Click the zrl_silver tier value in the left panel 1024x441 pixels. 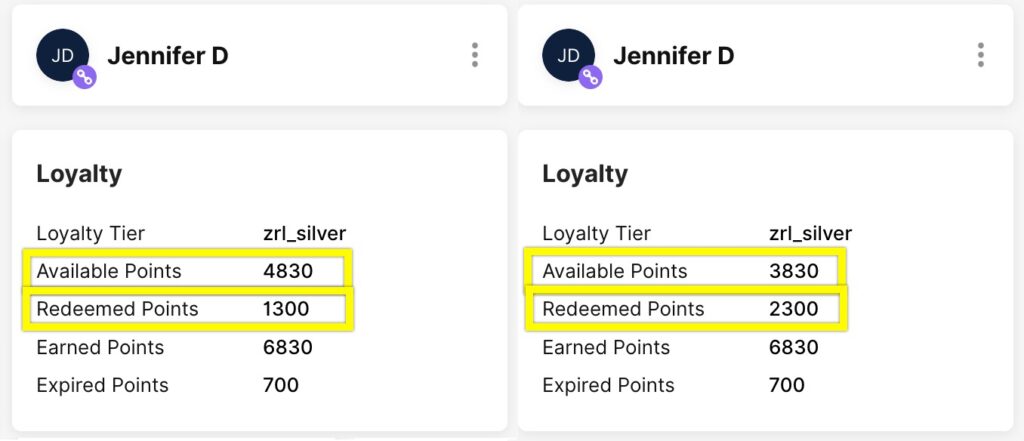[304, 233]
